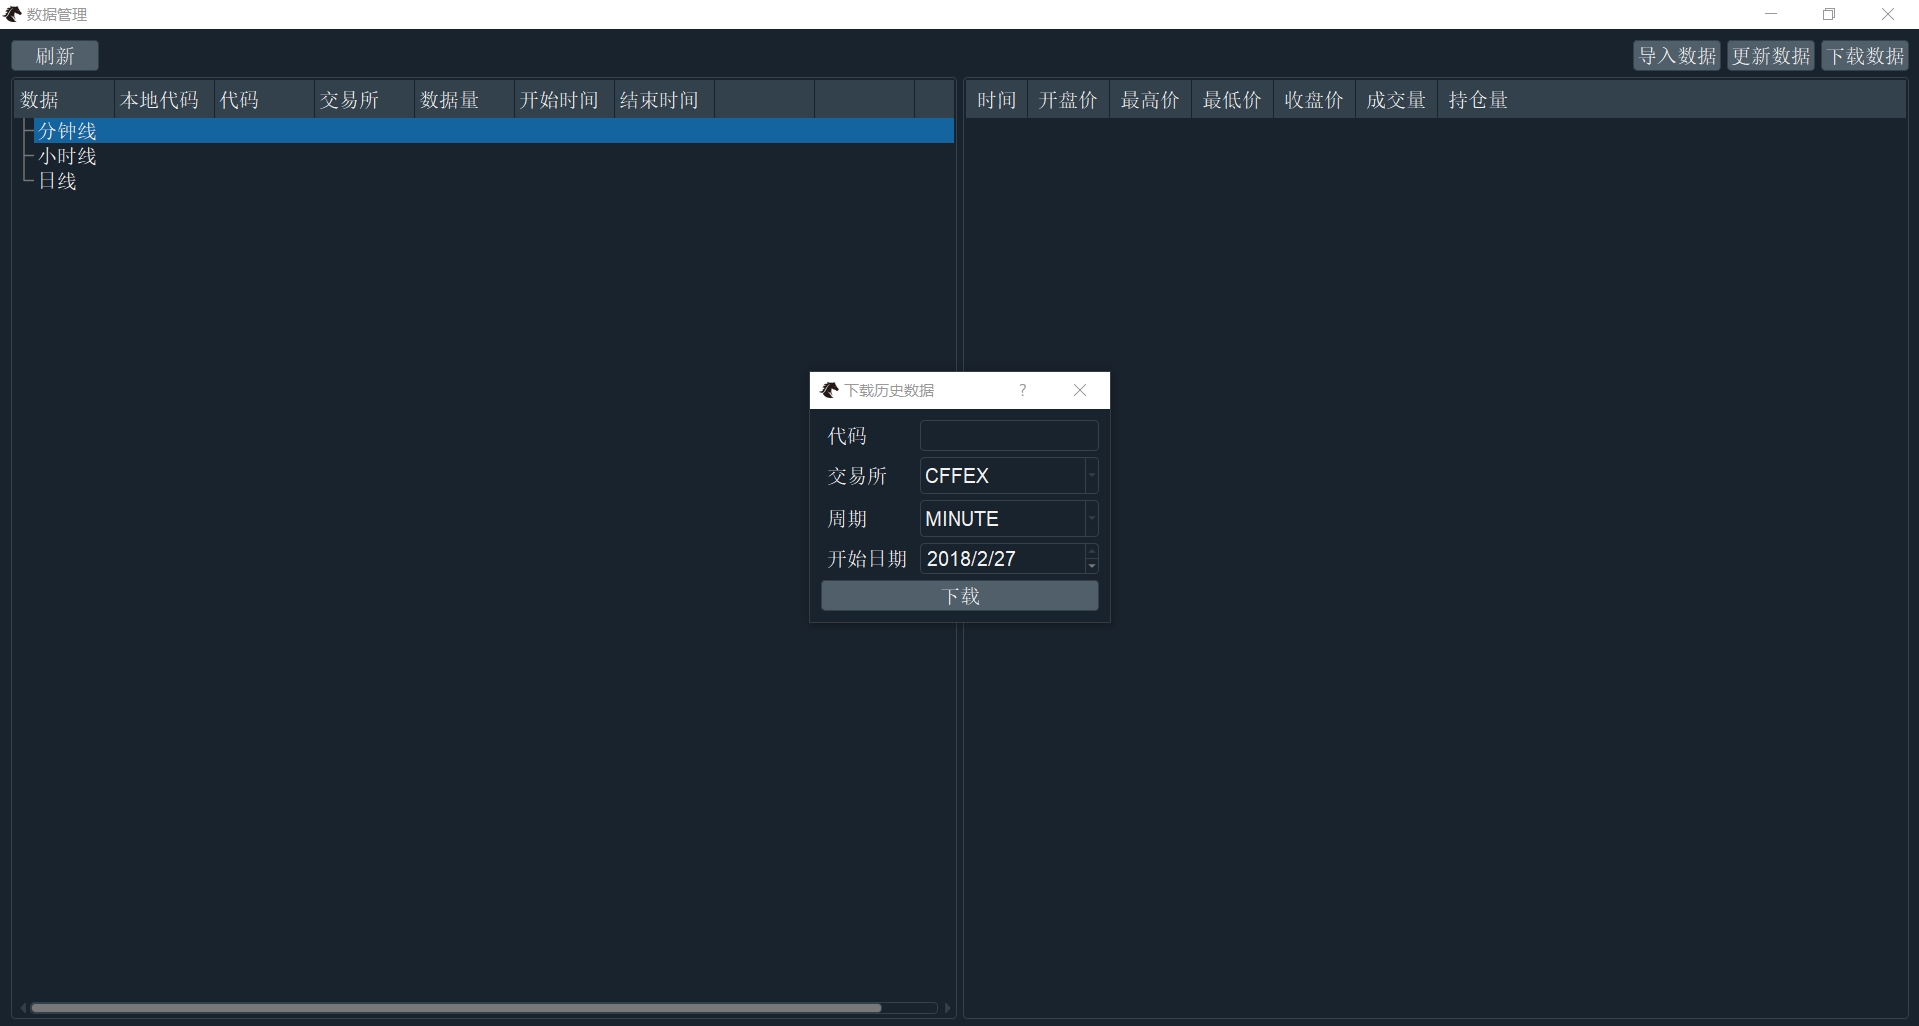Screen dimensions: 1919x1026
Task: Open the MINUTE period dropdown
Action: click(1091, 518)
